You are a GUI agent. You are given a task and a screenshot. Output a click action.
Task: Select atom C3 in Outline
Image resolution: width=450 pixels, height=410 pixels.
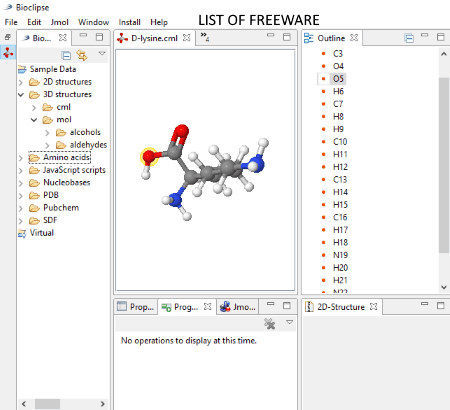(x=338, y=53)
